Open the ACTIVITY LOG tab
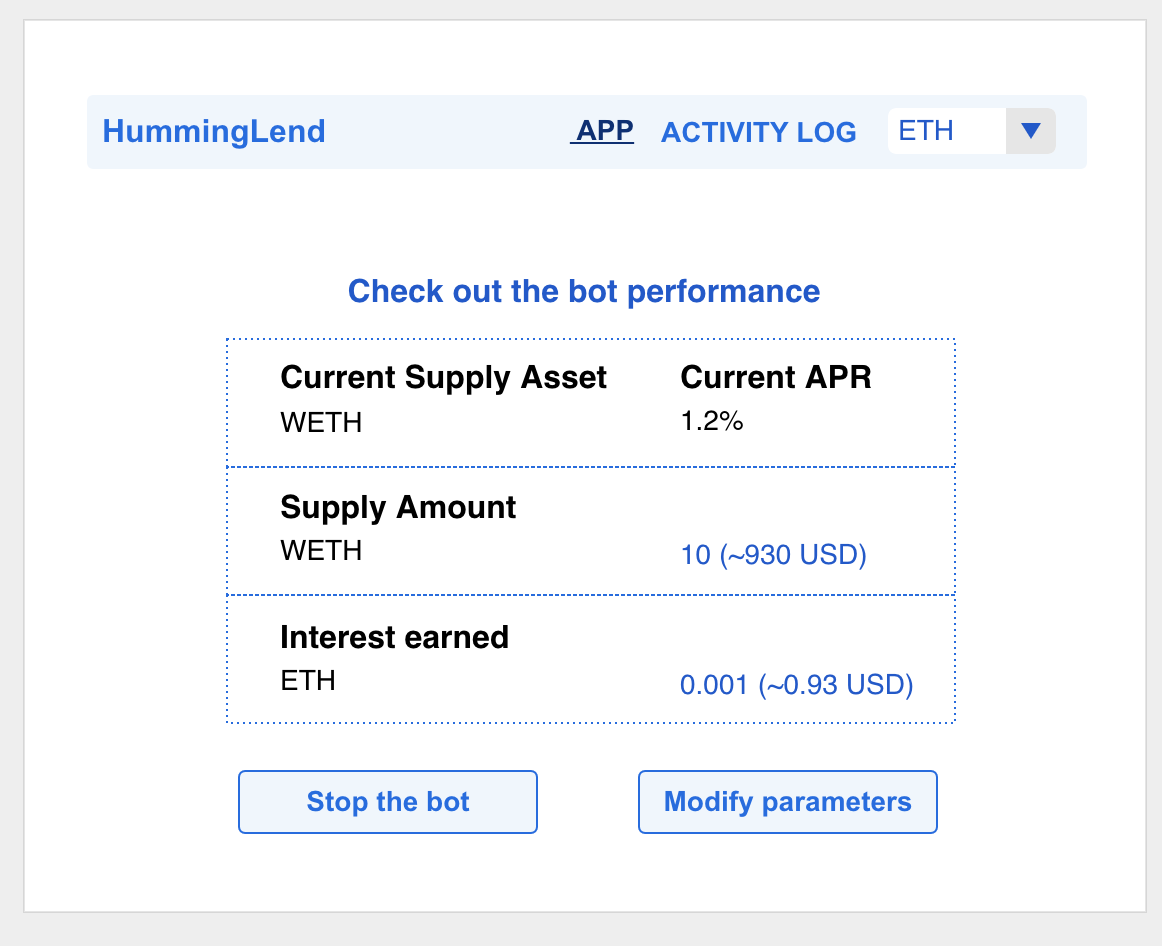This screenshot has height=946, width=1162. point(758,132)
